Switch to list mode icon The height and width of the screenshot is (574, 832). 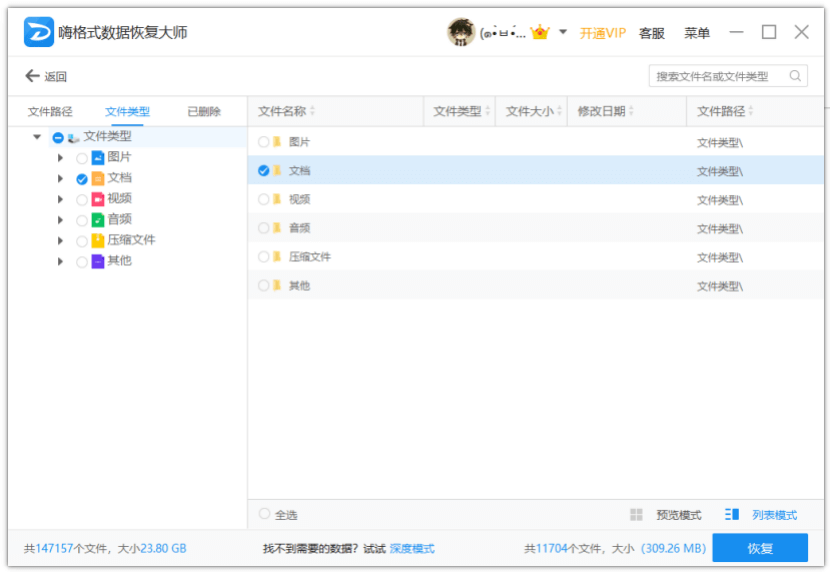tap(732, 515)
